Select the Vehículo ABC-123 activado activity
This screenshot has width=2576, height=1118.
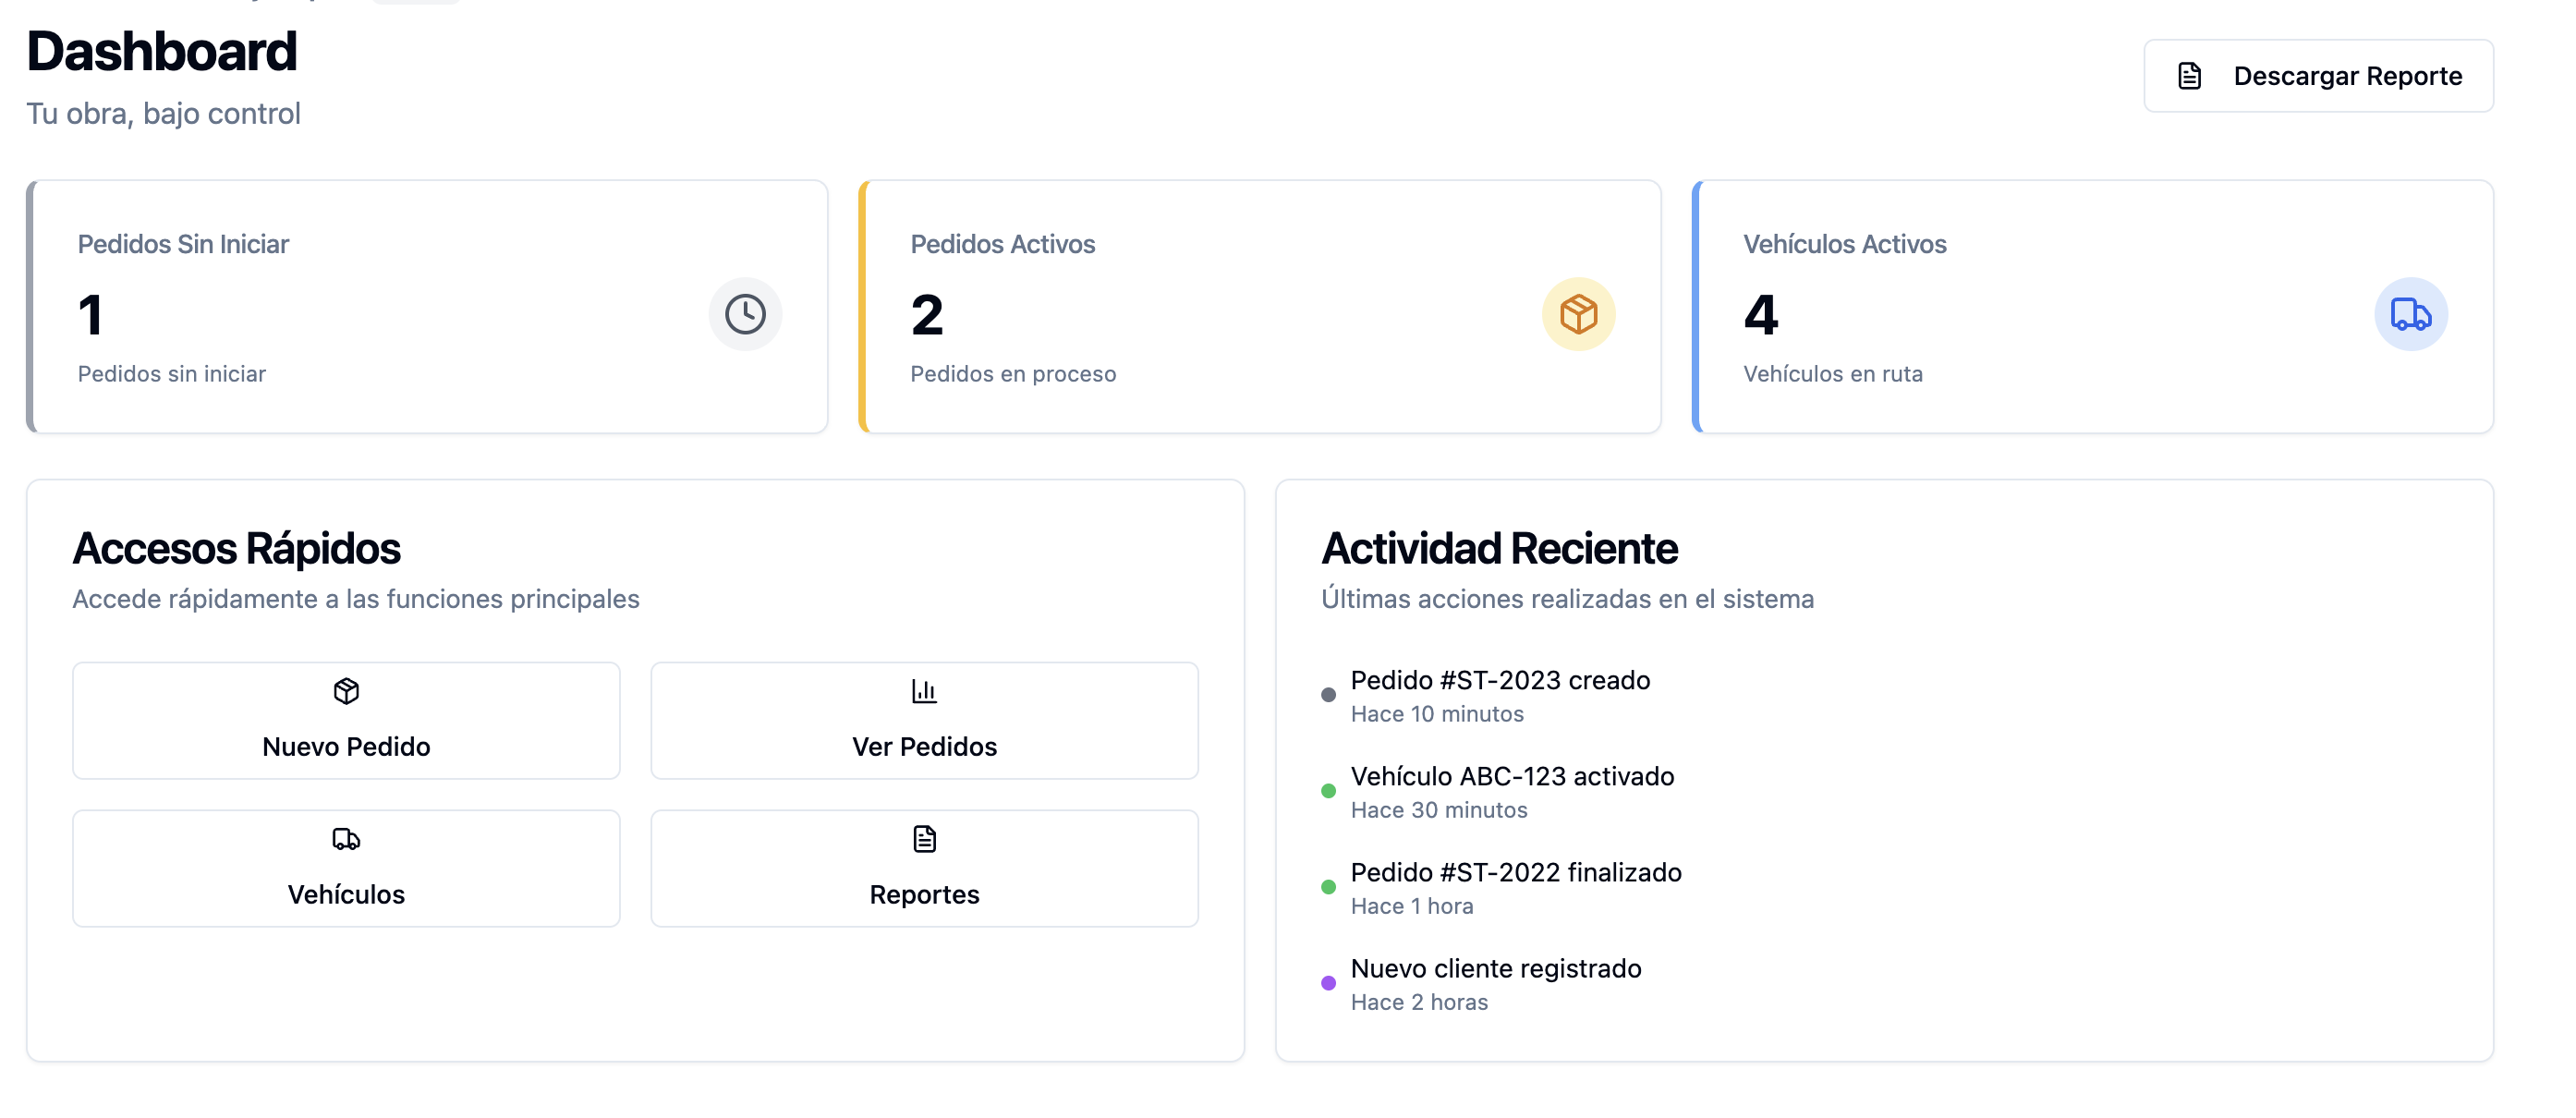(1512, 776)
